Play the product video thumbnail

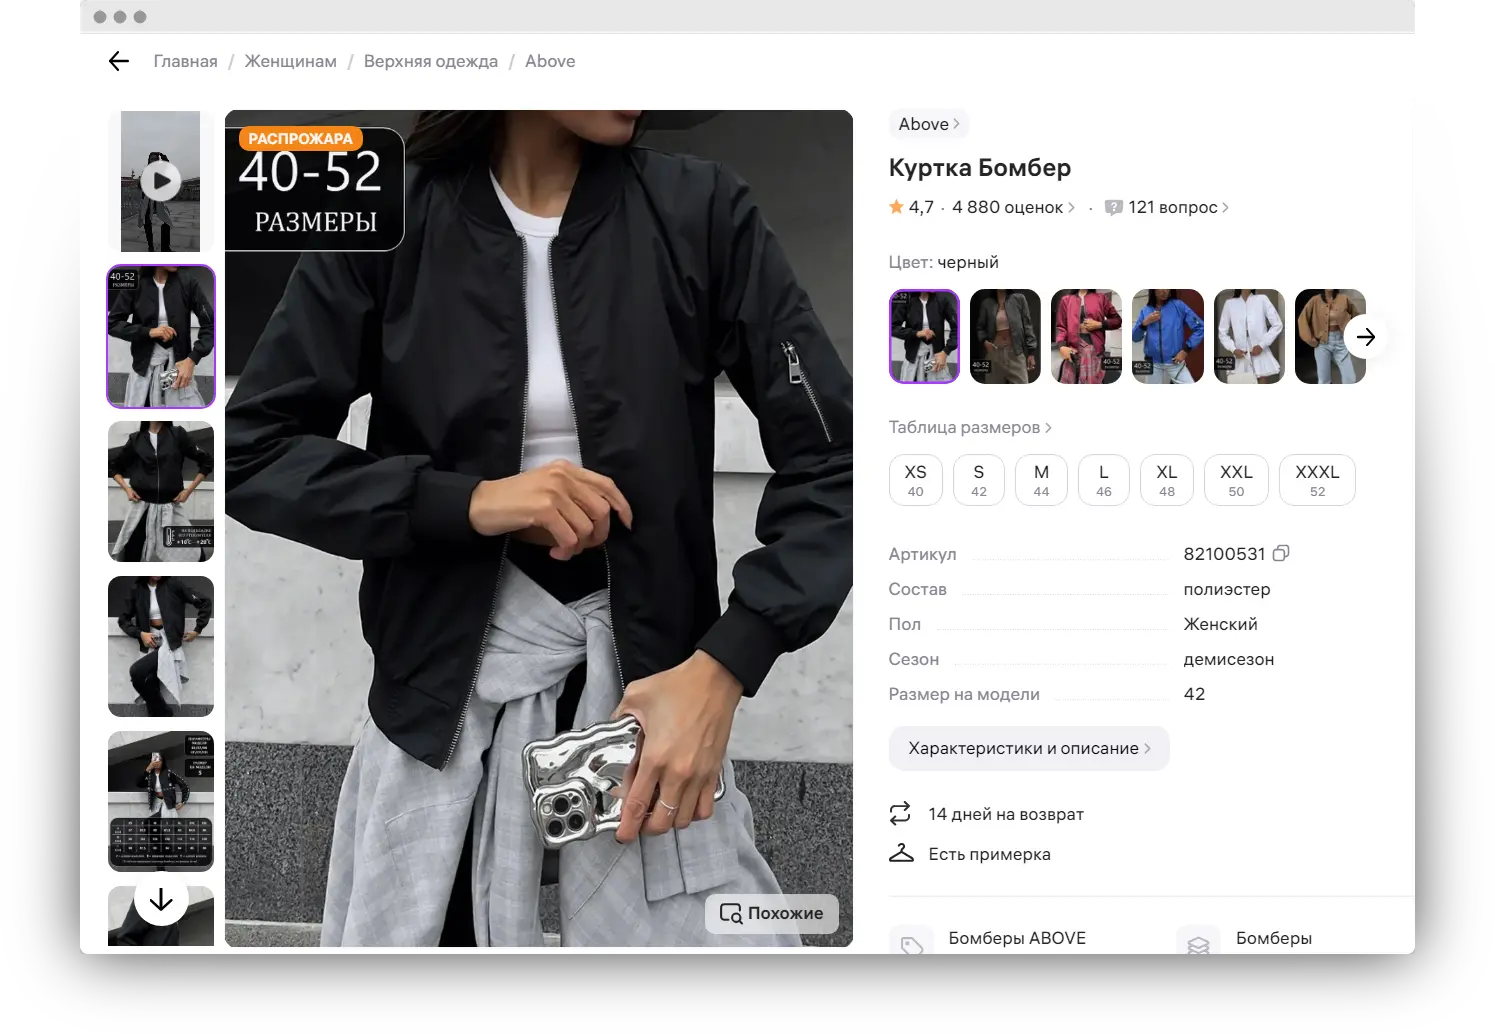(161, 181)
